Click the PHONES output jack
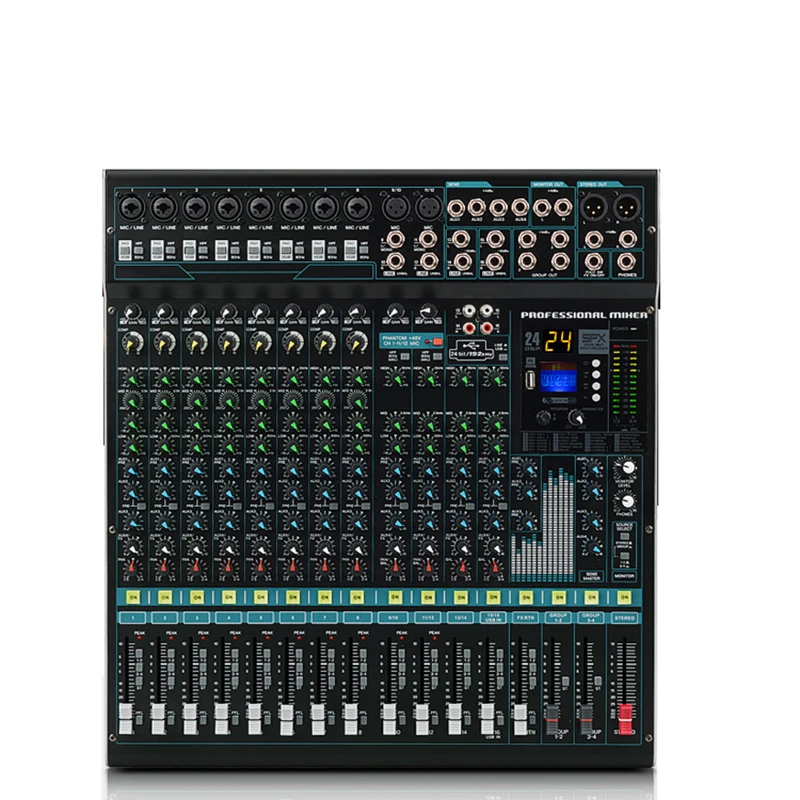The width and height of the screenshot is (800, 800). pyautogui.click(x=626, y=260)
